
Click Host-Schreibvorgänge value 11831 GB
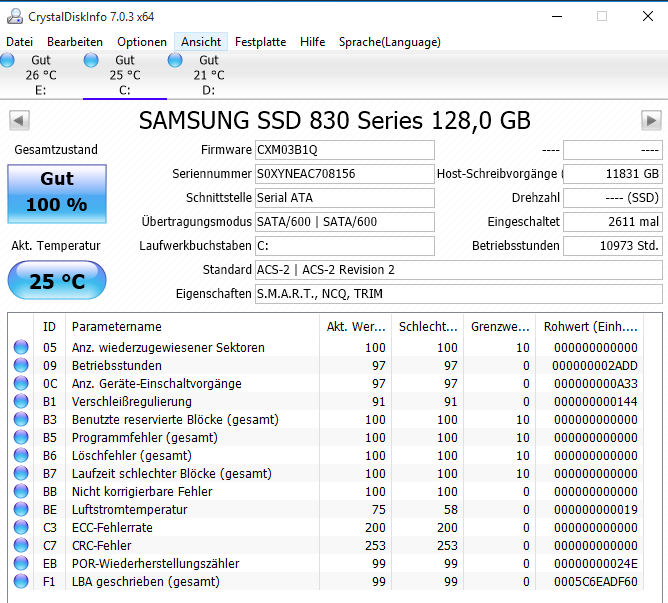613,174
